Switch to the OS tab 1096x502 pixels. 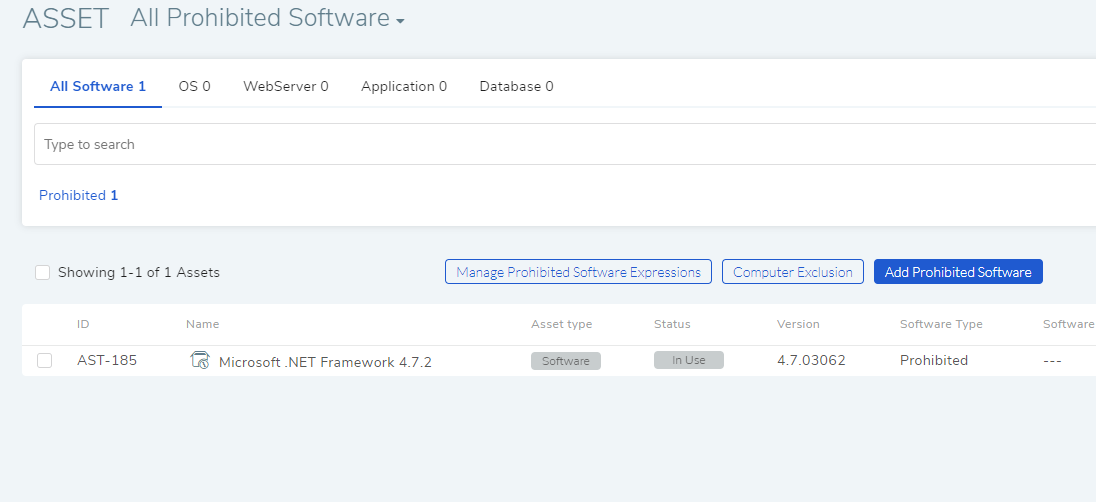(194, 86)
